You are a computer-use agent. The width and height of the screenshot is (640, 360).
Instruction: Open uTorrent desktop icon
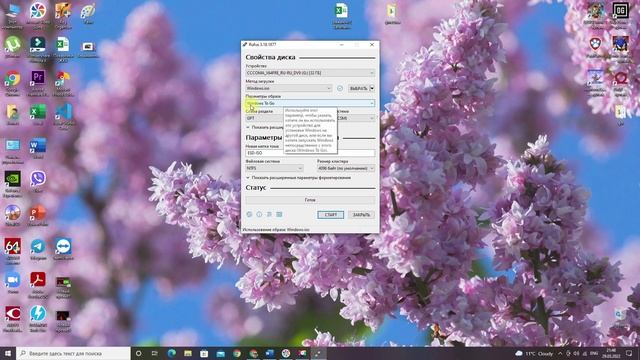13,44
